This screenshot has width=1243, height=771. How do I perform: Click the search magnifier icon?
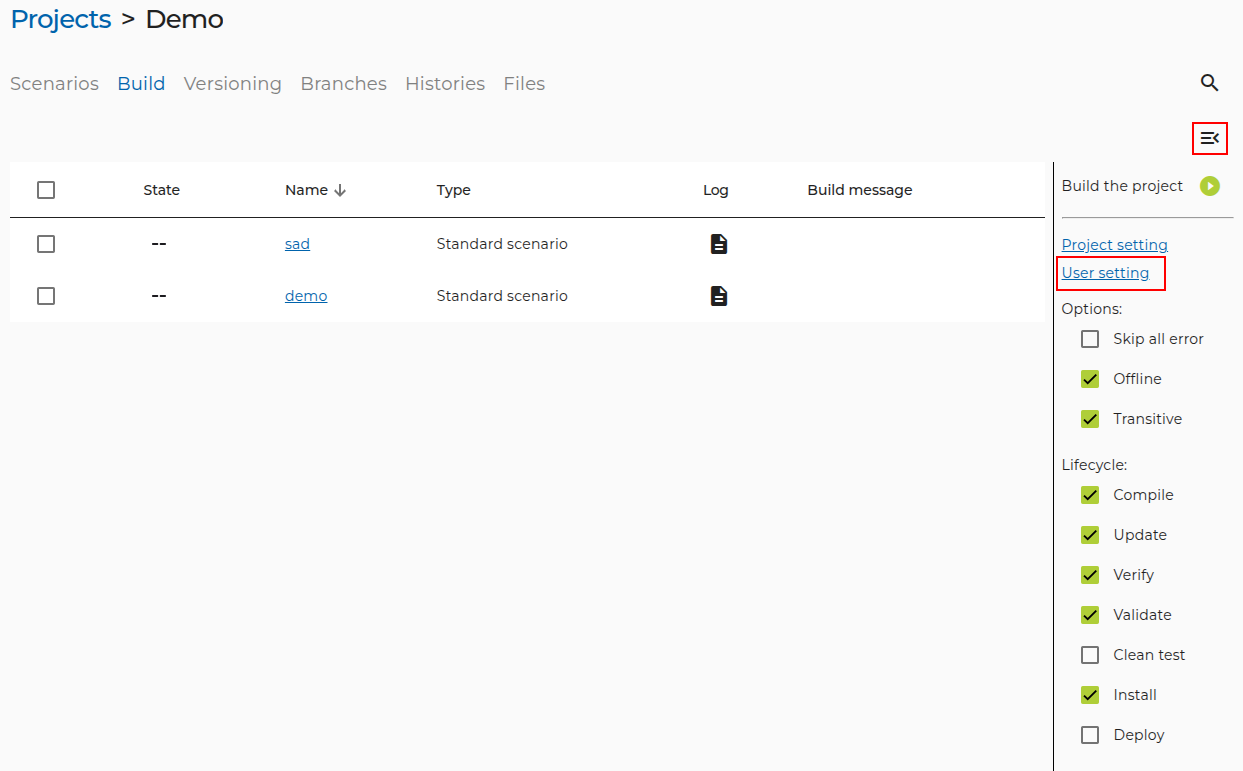(1210, 83)
